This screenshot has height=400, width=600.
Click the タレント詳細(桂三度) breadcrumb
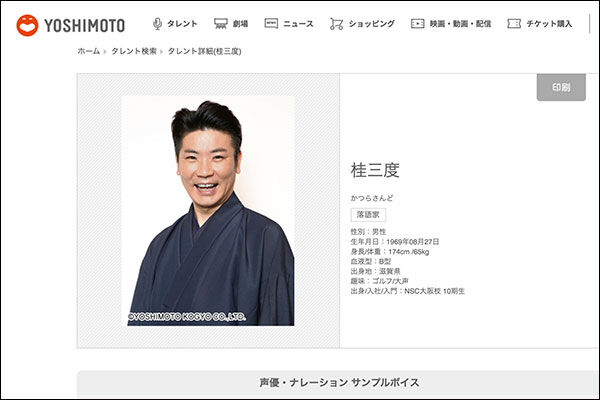(x=205, y=51)
